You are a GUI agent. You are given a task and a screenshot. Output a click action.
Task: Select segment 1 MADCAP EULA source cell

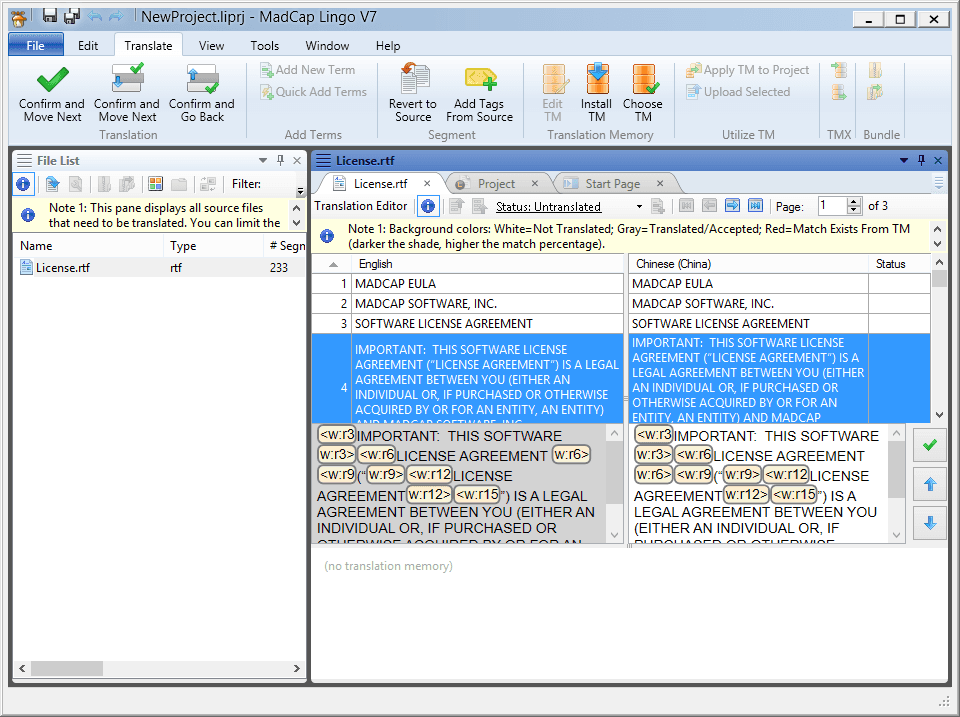pos(488,283)
